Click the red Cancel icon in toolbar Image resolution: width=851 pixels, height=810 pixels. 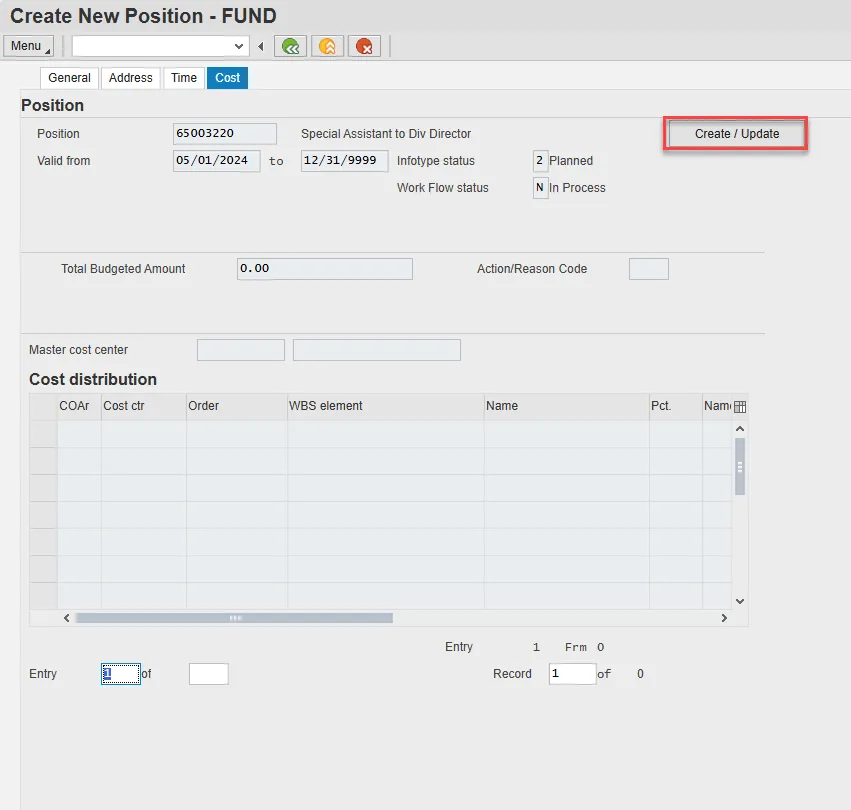click(x=364, y=46)
